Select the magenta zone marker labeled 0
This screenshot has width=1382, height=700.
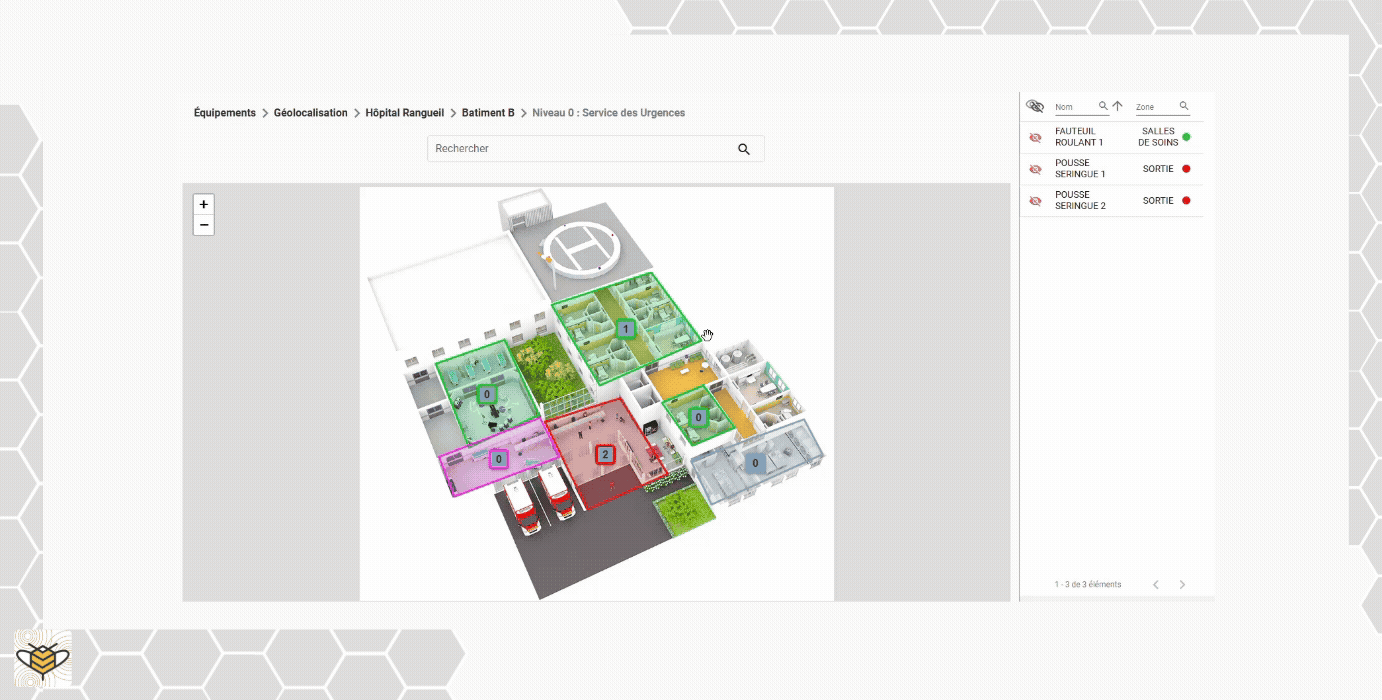point(498,459)
